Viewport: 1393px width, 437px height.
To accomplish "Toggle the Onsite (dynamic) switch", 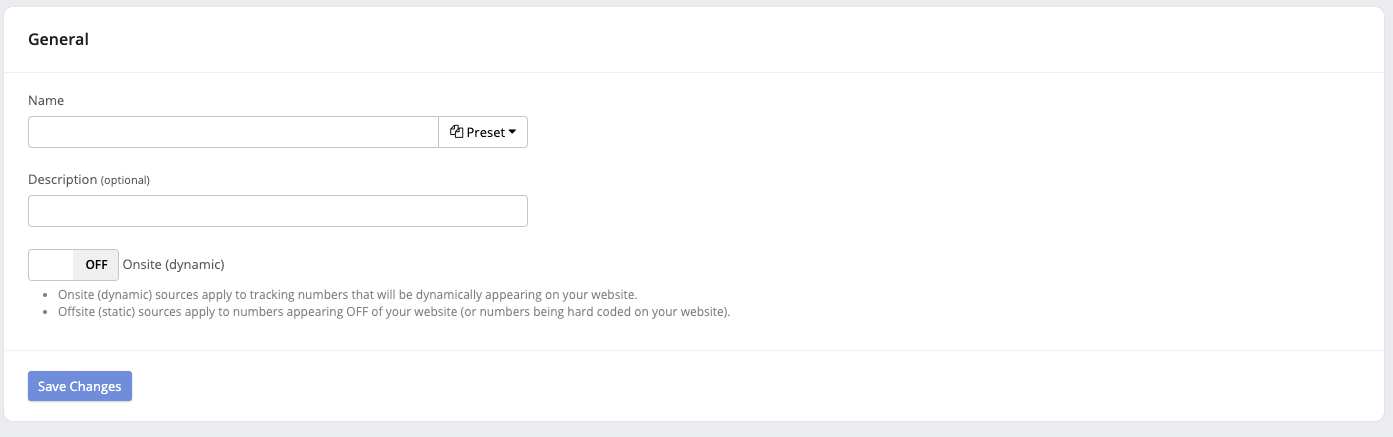I will point(73,265).
